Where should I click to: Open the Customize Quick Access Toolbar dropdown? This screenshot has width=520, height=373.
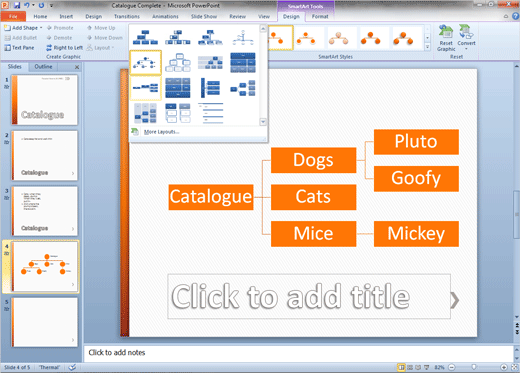pyautogui.click(x=51, y=5)
